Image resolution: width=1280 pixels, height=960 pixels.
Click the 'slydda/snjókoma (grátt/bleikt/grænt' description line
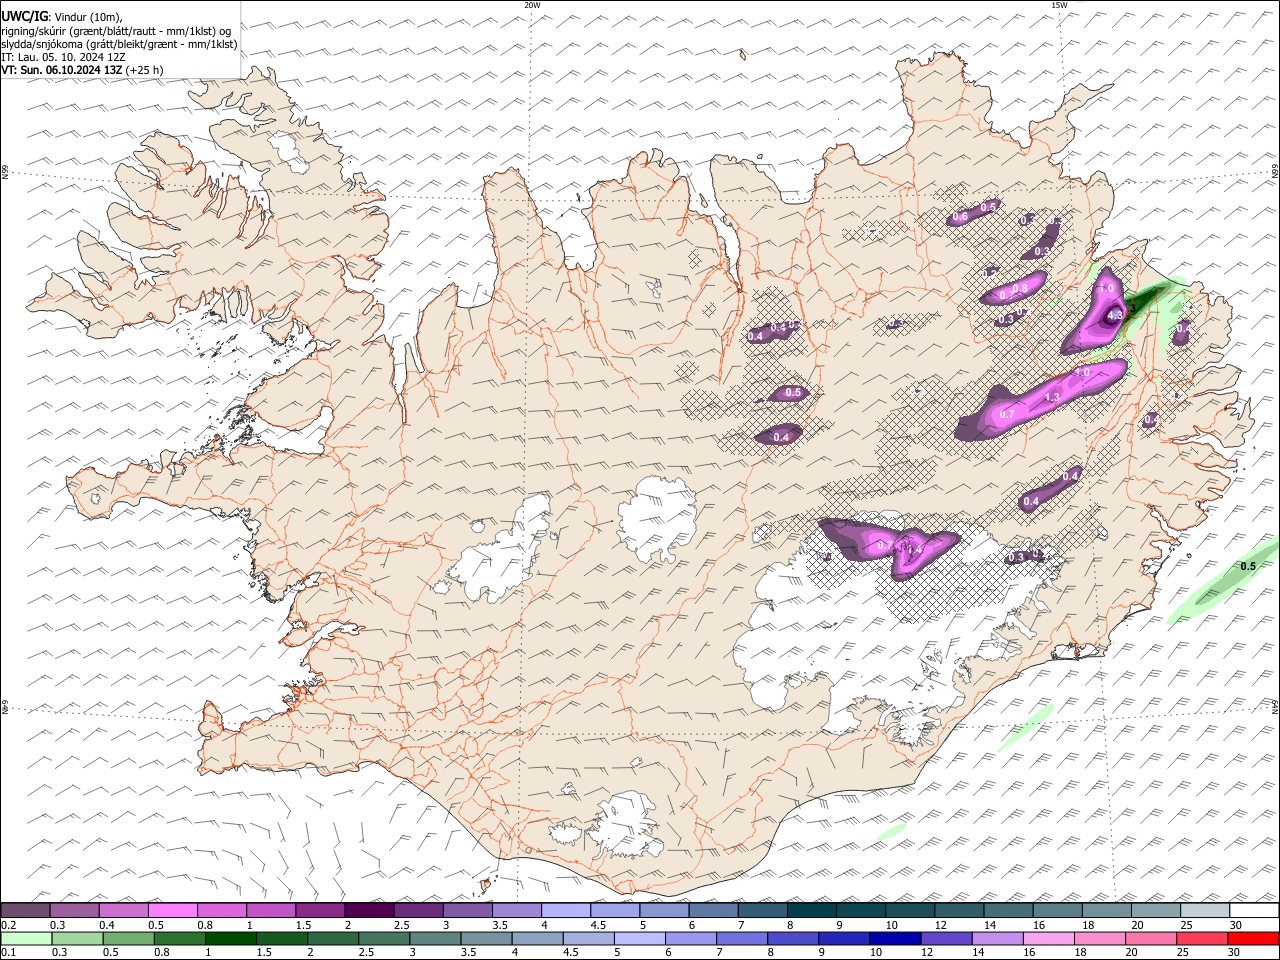(119, 44)
